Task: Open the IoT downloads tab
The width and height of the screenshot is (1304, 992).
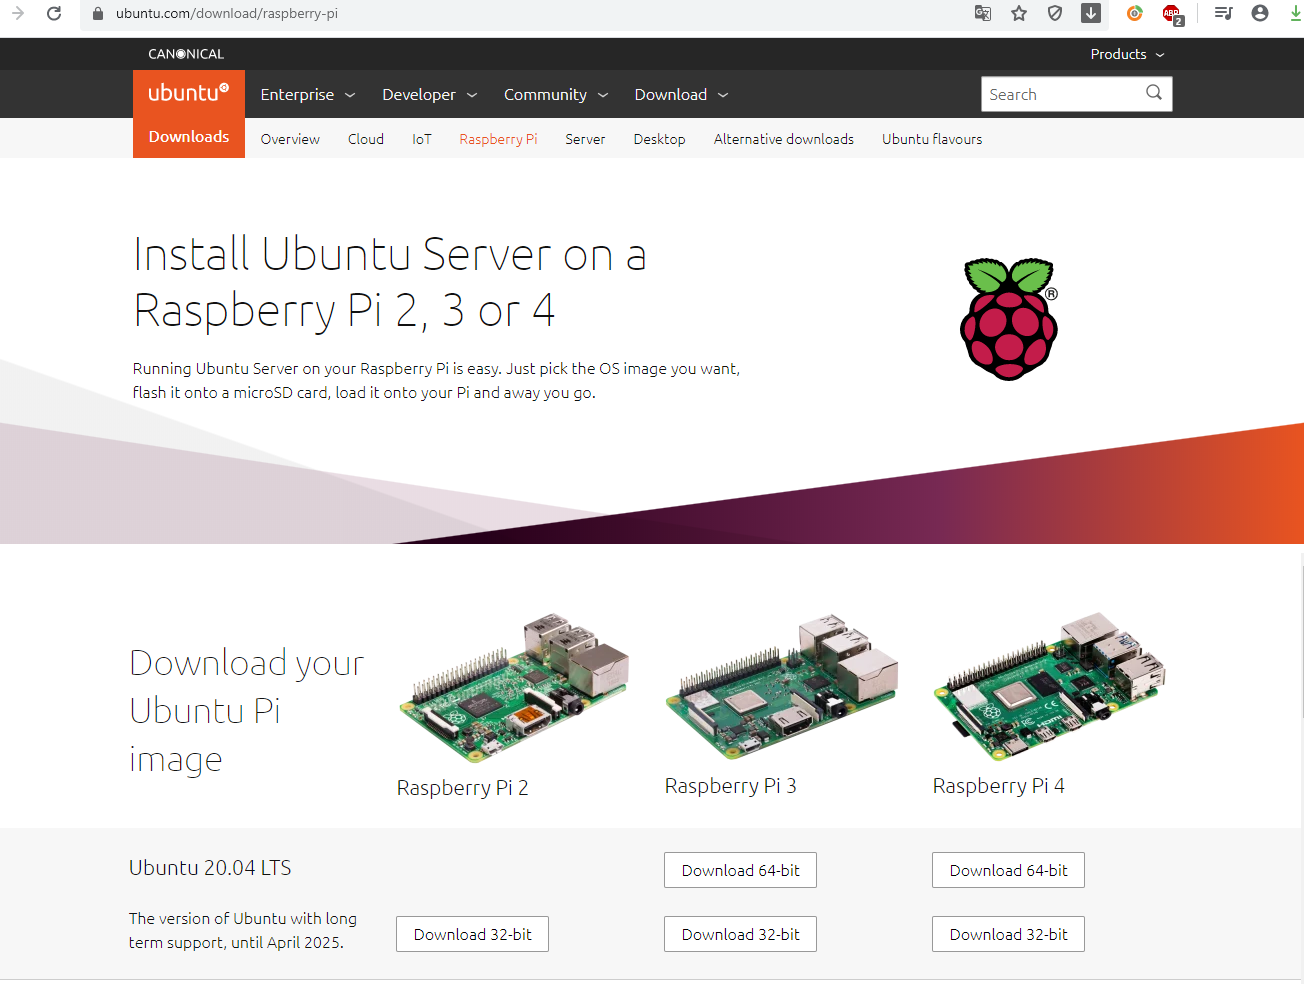Action: [x=422, y=139]
